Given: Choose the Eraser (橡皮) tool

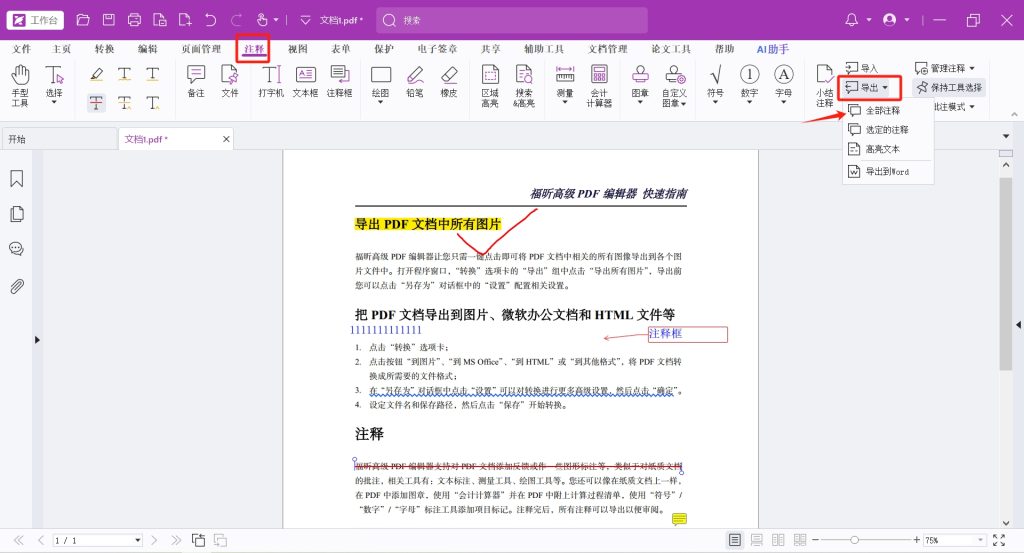Looking at the screenshot, I should (x=449, y=81).
